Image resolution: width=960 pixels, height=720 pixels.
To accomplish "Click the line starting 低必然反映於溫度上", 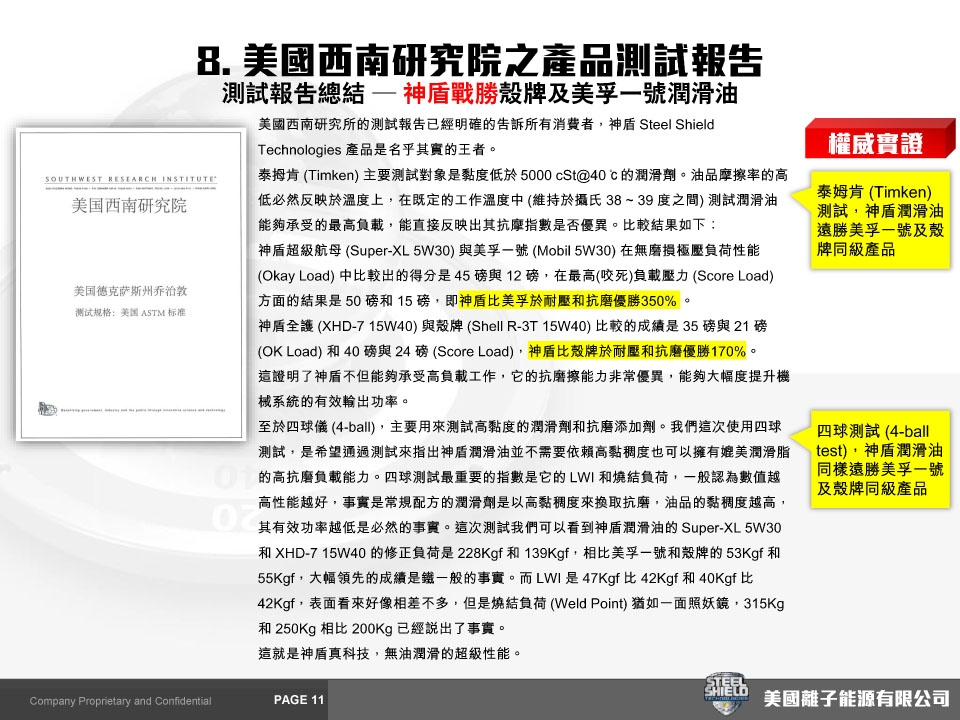I will pos(518,200).
